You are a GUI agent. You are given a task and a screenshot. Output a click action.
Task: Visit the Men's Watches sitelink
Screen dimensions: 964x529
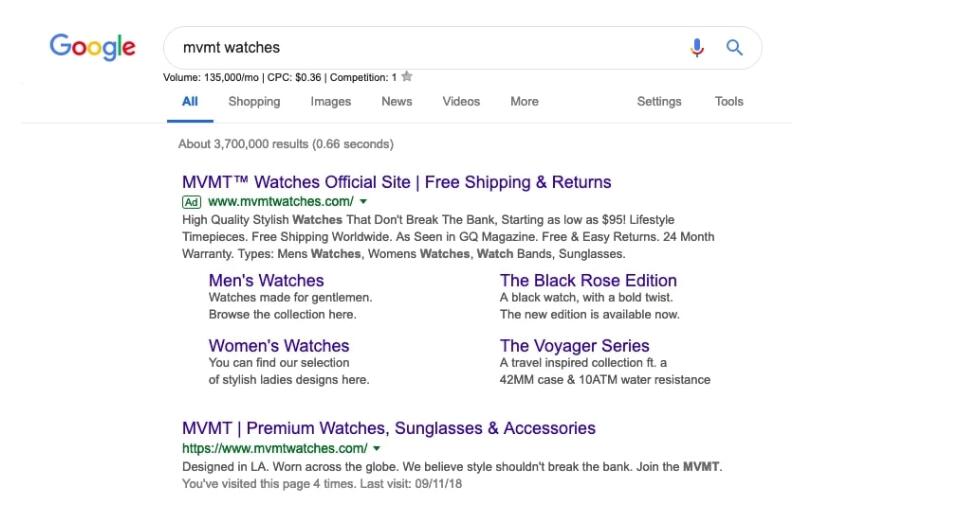266,280
